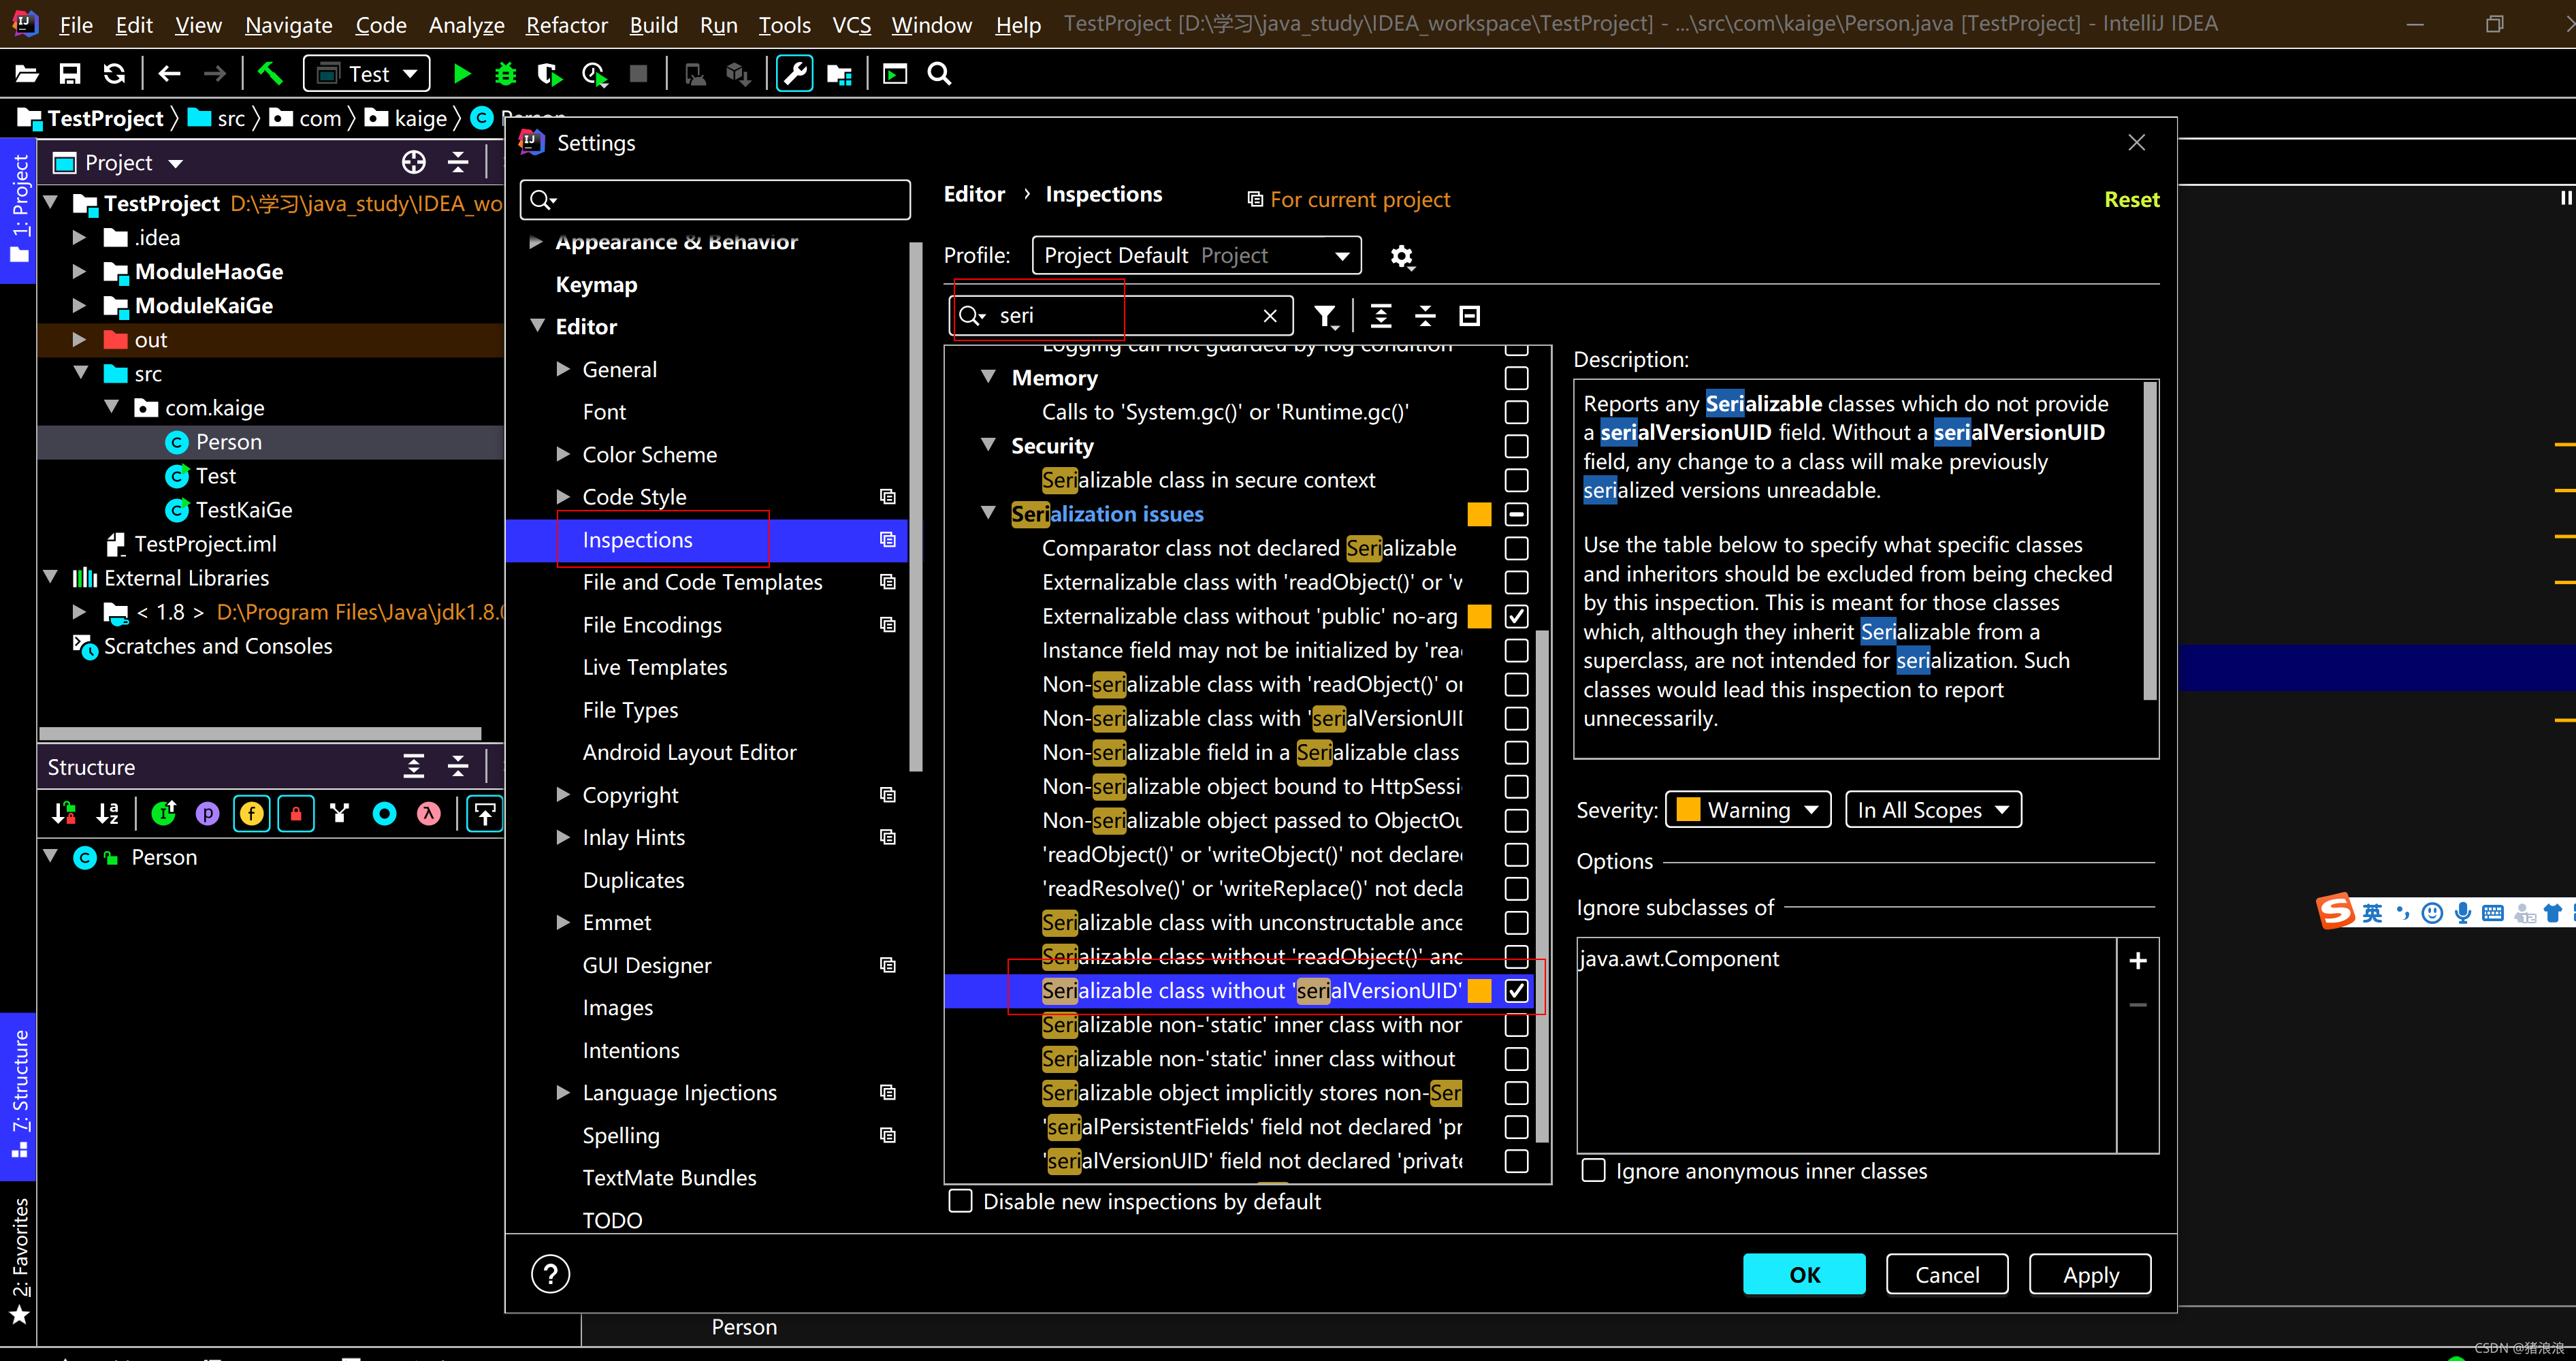Click the Build project hammer icon
This screenshot has width=2576, height=1361.
tap(270, 74)
